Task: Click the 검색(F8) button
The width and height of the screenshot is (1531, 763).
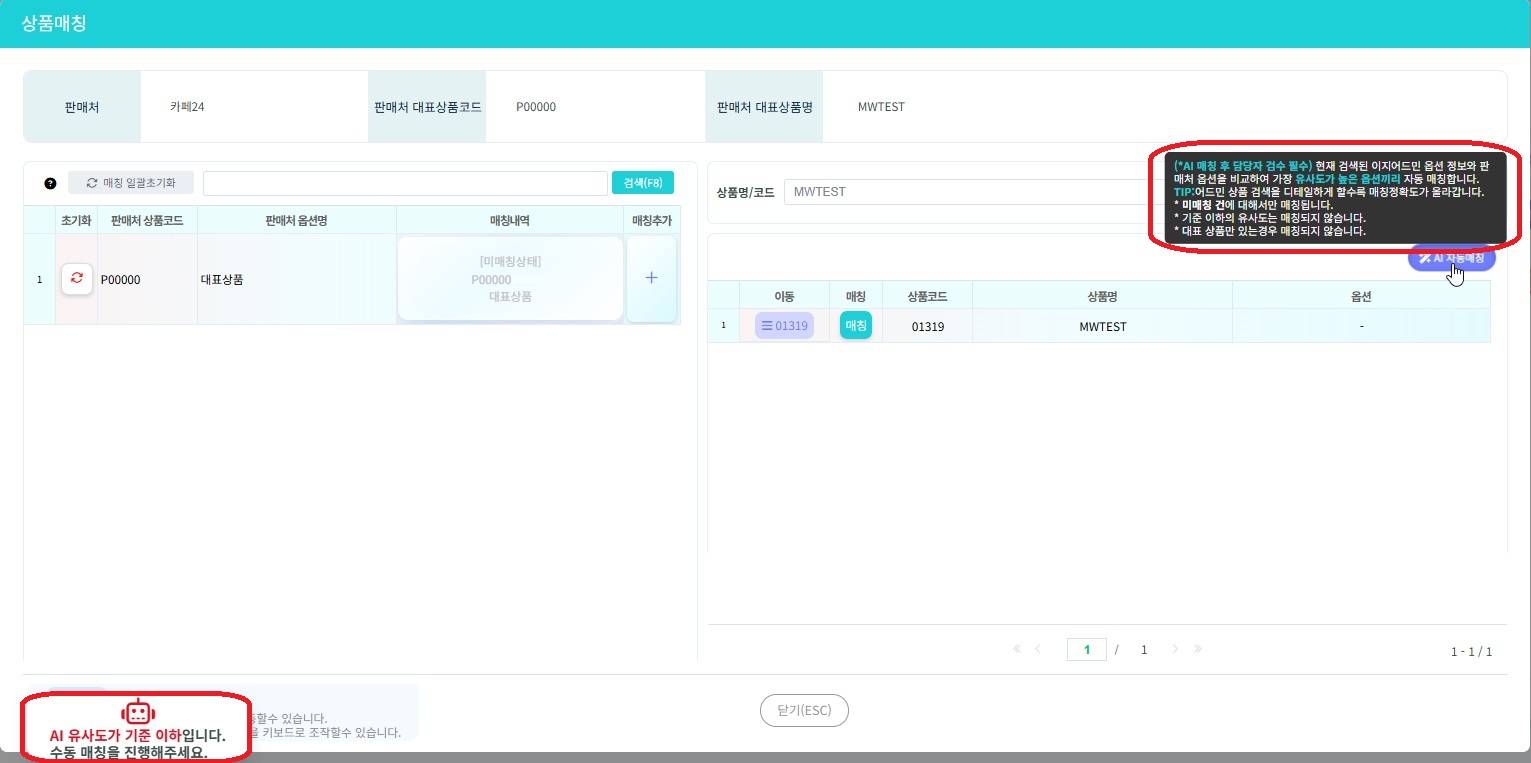Action: [643, 183]
